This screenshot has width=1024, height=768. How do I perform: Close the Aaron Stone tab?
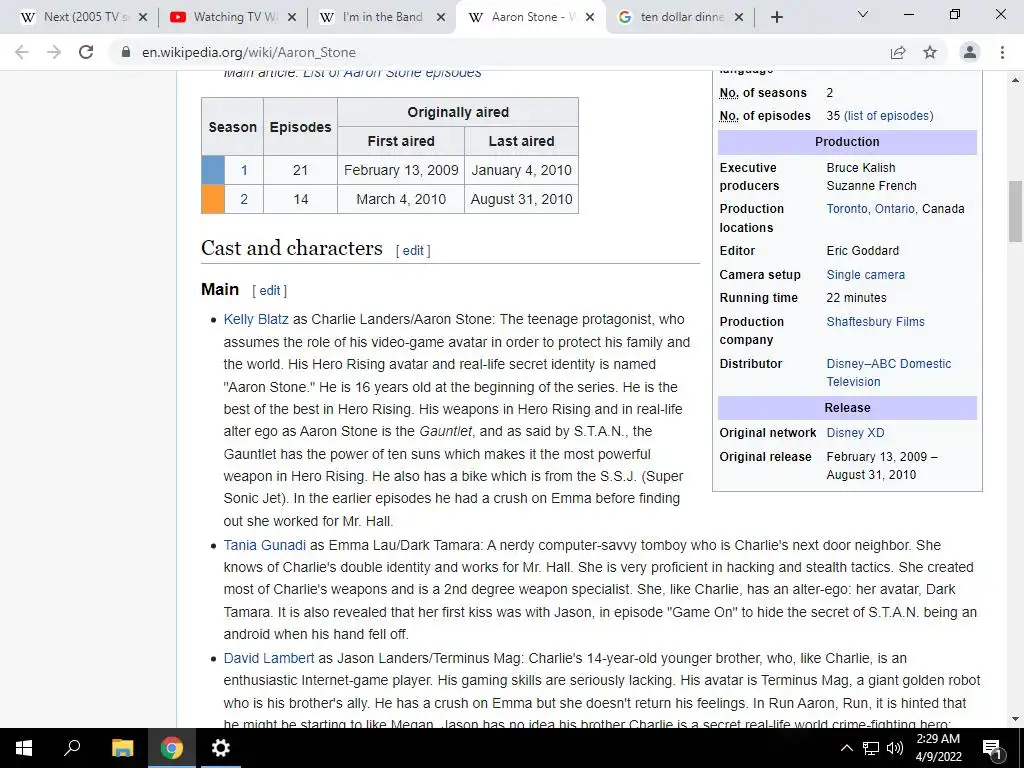click(590, 17)
